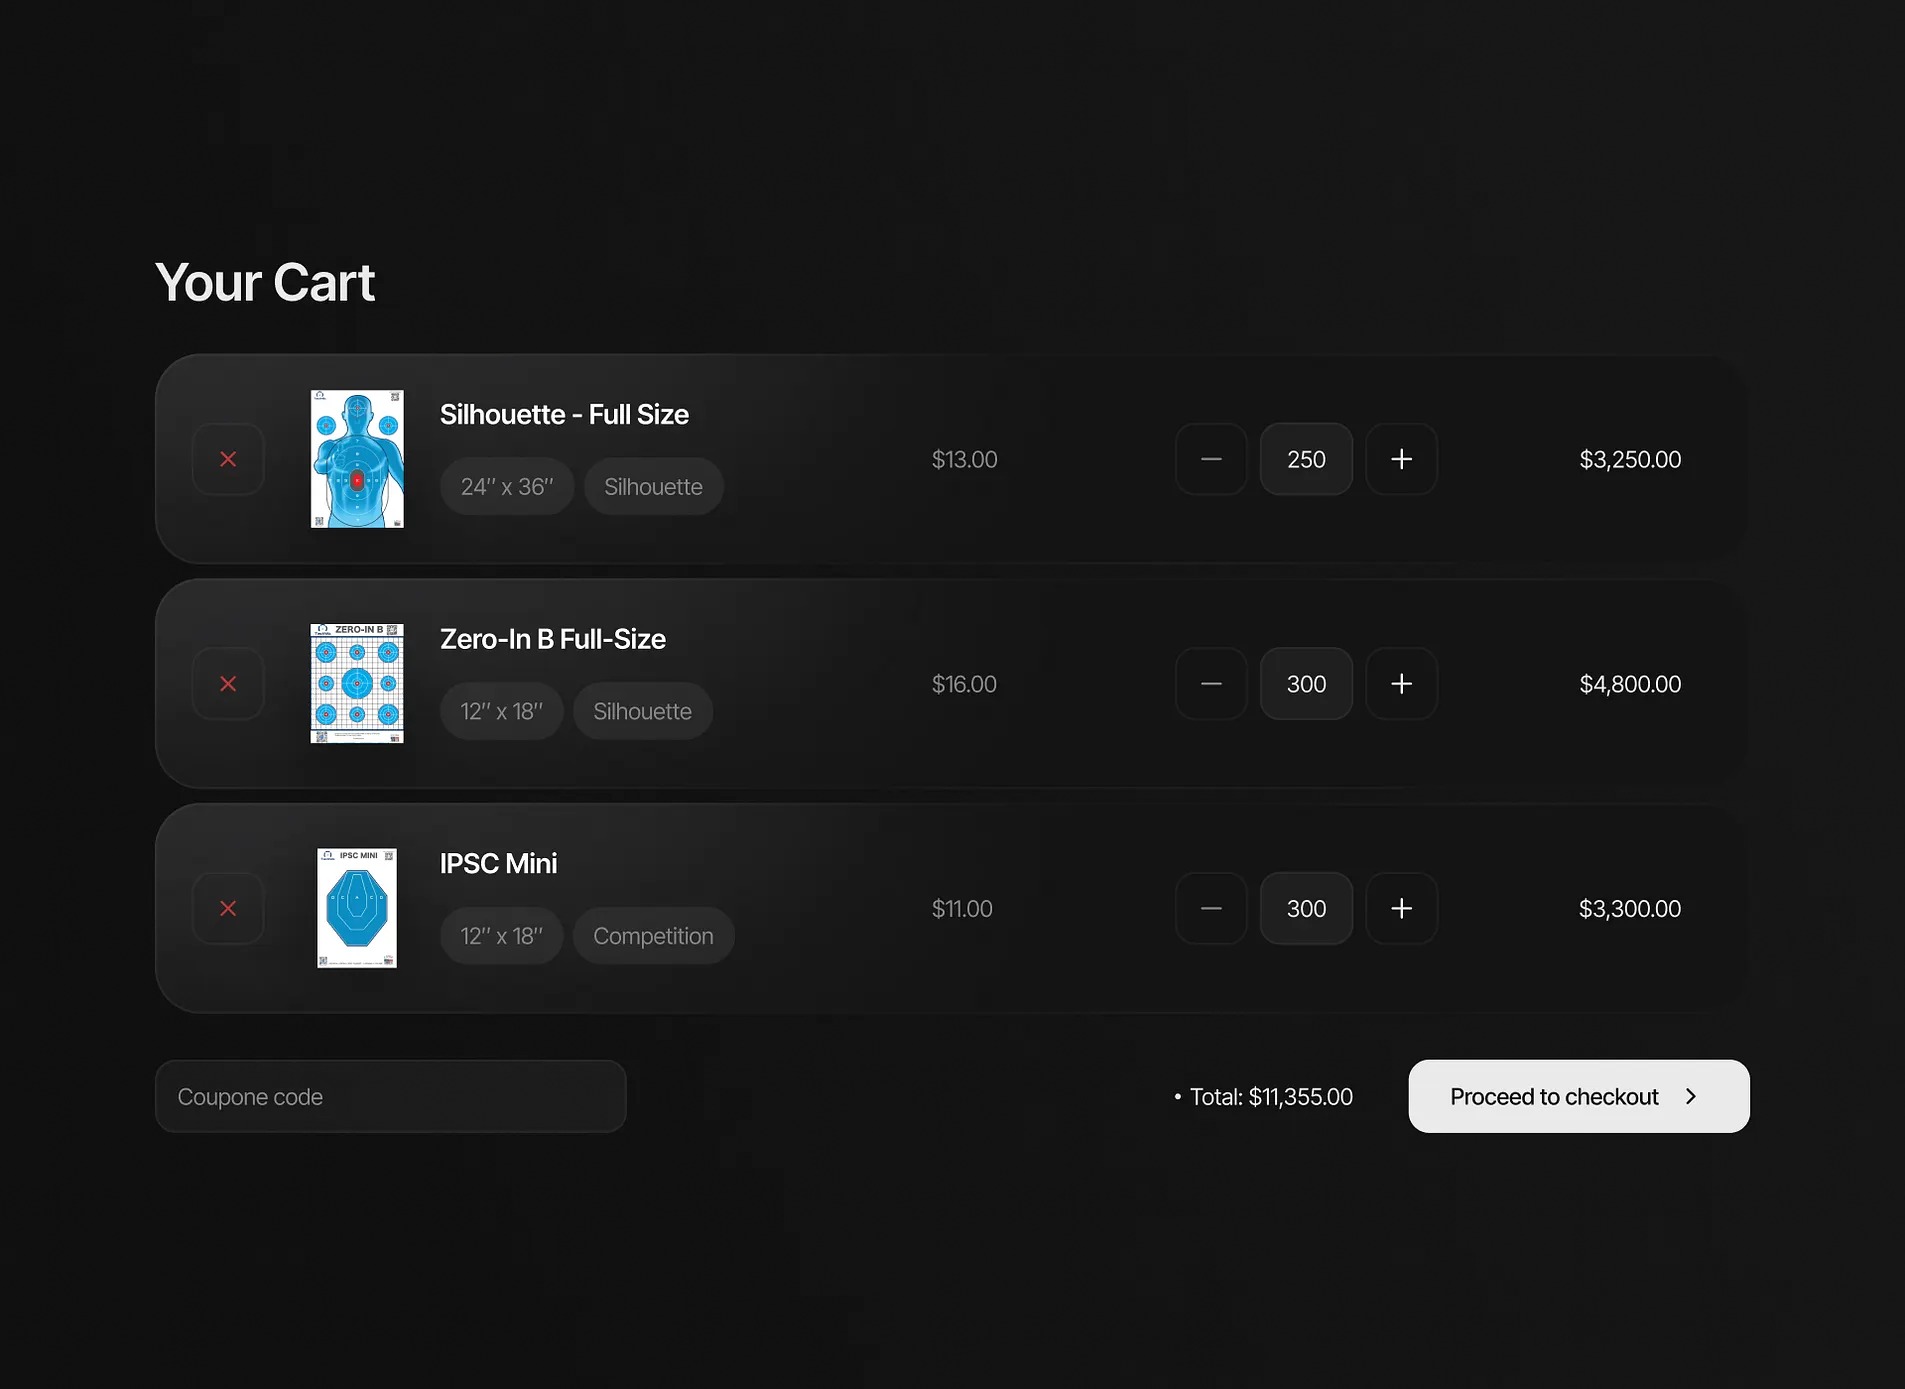This screenshot has width=1905, height=1389.
Task: Open the IPSC Mini product title
Action: (498, 864)
